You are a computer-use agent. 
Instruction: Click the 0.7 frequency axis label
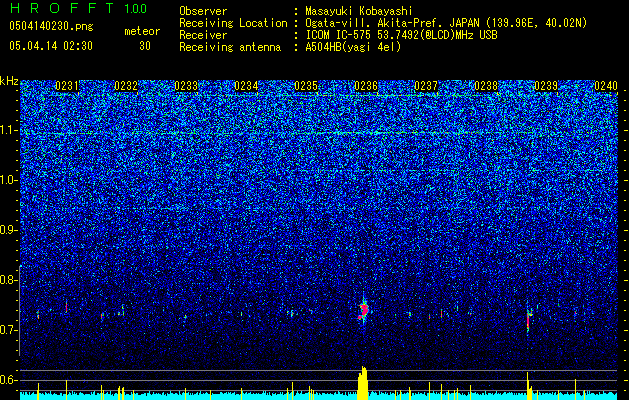9,330
